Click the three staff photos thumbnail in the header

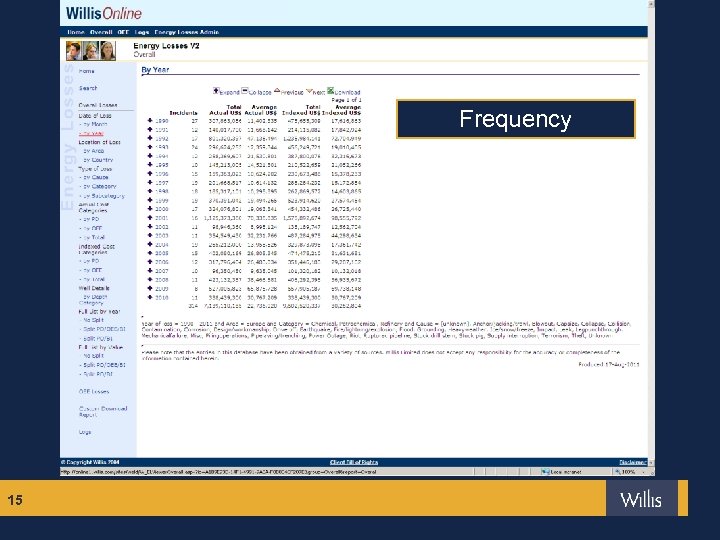90,51
